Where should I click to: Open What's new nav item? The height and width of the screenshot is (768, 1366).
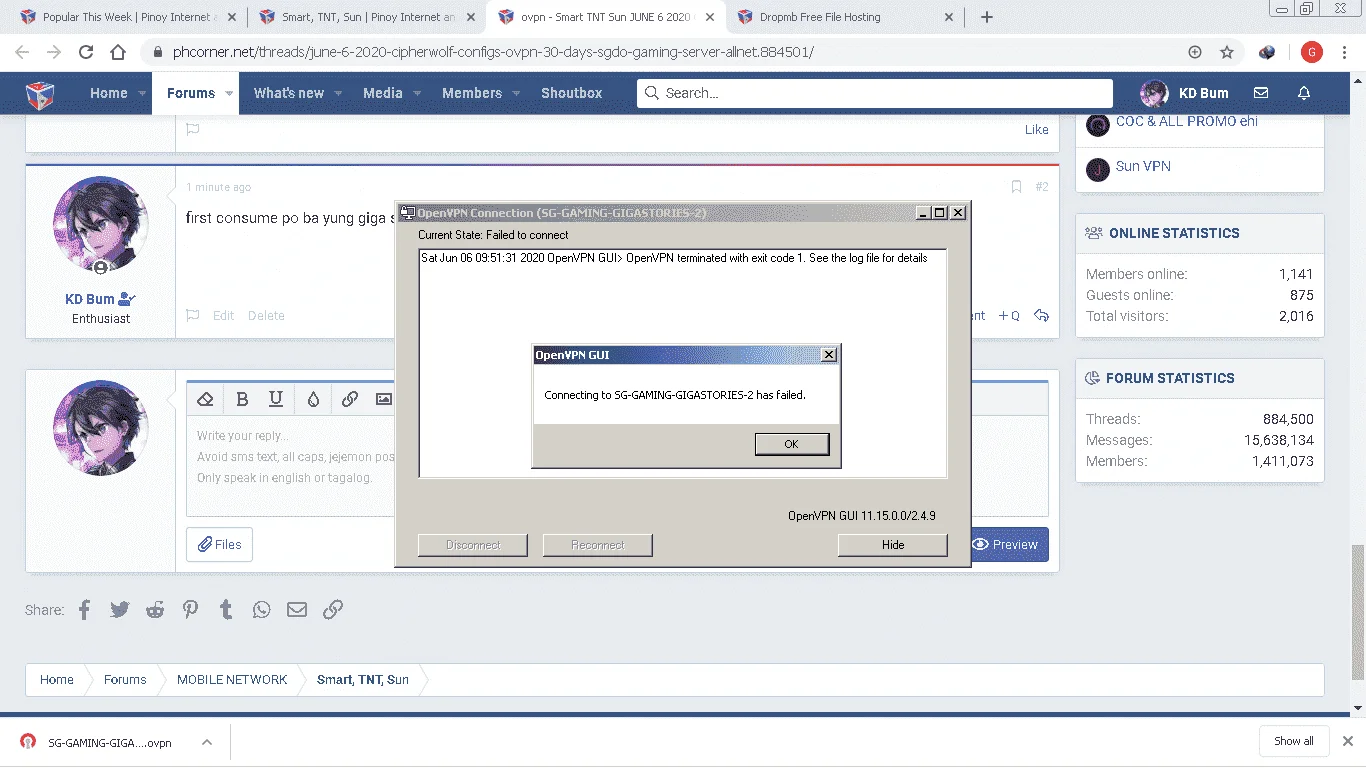(x=289, y=93)
